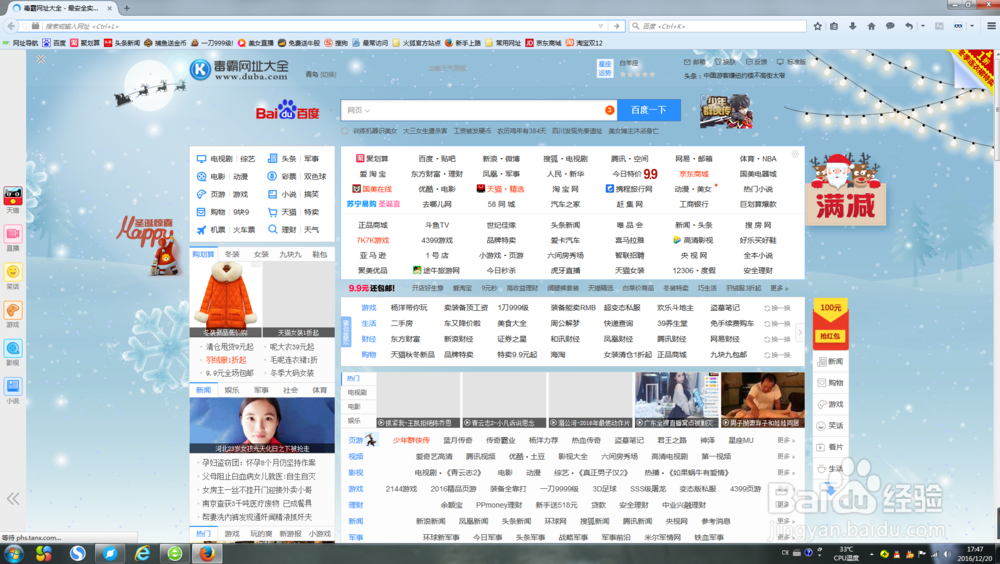1000x564 pixels.
Task: Click the Windows Start button
Action: click(13, 553)
